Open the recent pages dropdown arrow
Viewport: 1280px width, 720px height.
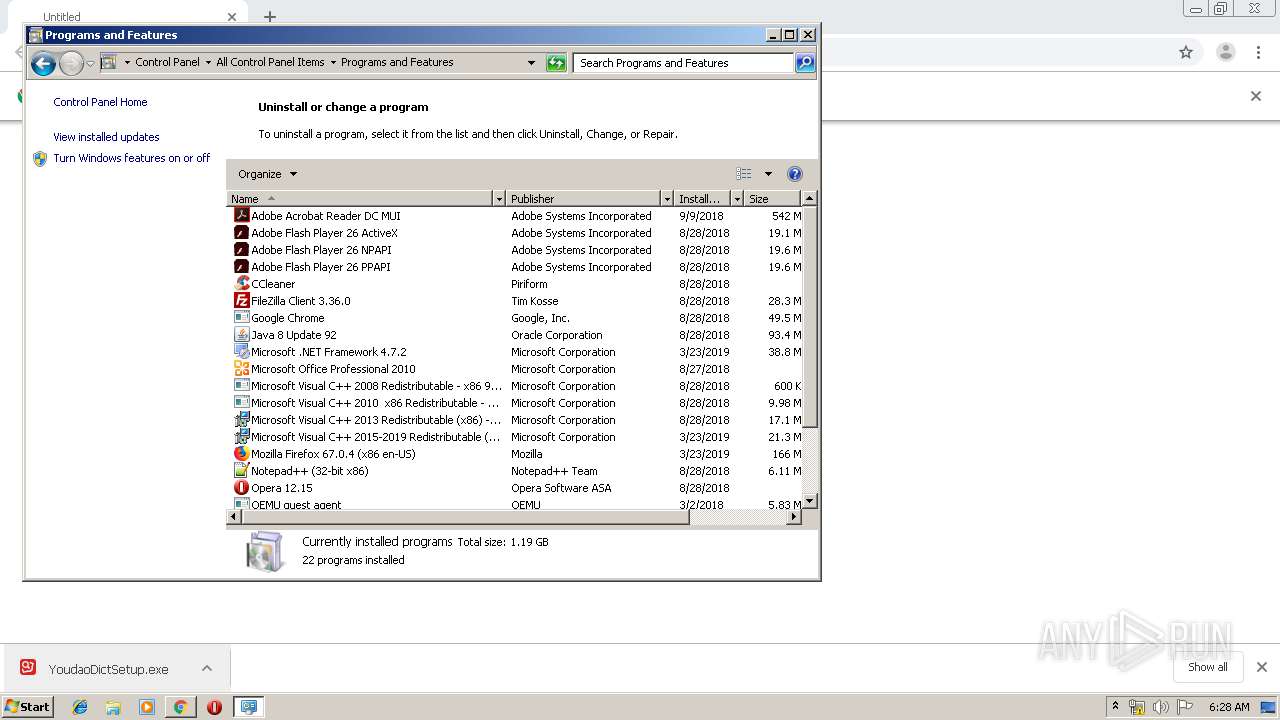pos(90,64)
